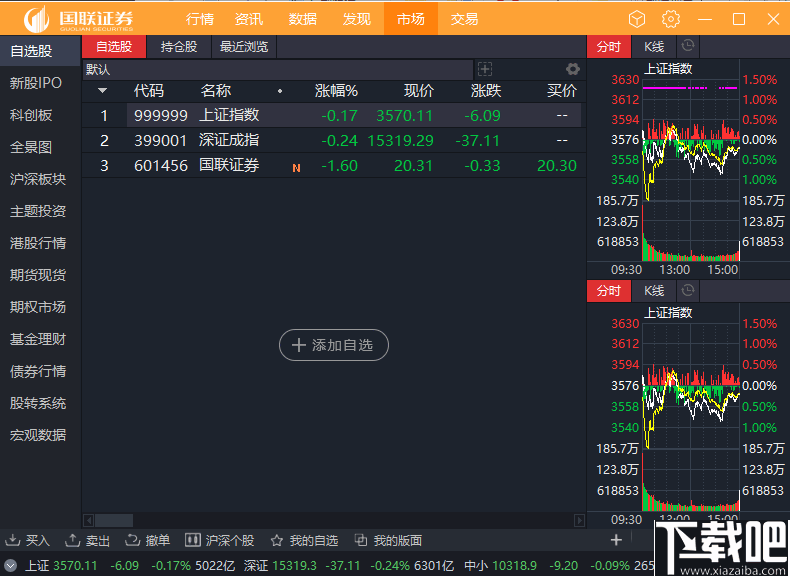Viewport: 790px width, 576px height.
Task: Open 基金理财 in left sidebar
Action: [38, 339]
